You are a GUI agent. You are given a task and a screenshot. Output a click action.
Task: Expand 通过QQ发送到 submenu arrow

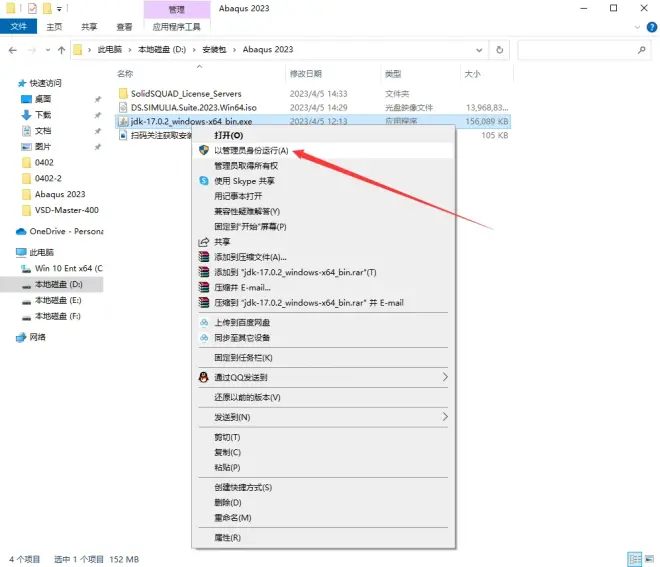(x=445, y=377)
